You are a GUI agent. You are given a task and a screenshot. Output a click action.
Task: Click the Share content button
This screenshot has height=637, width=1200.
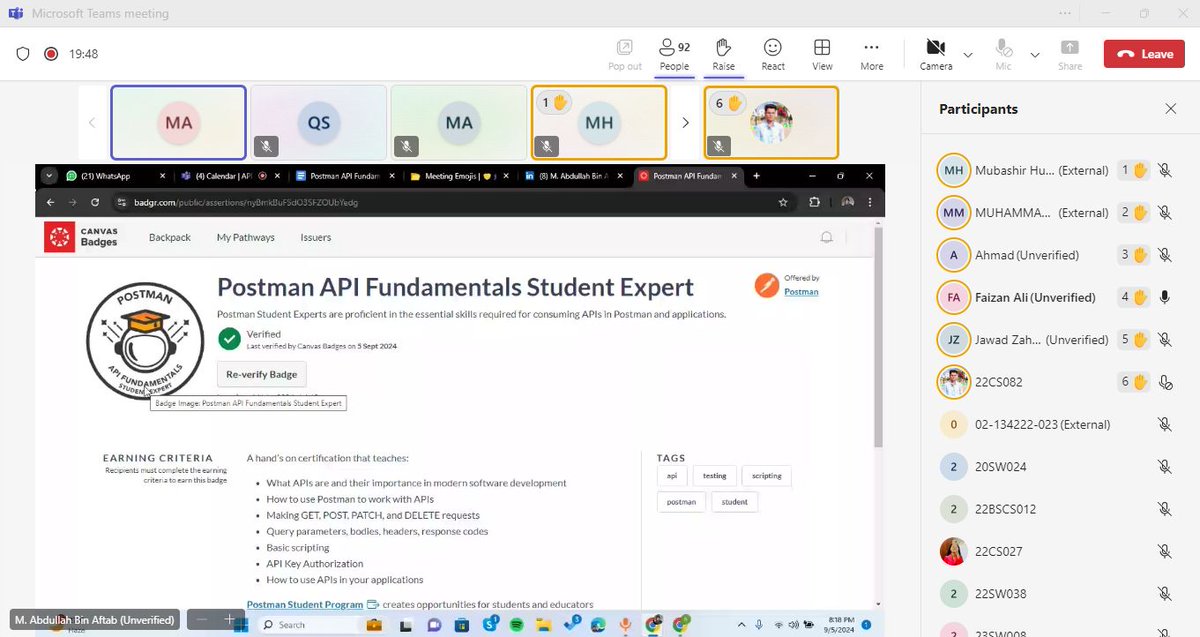point(1070,54)
